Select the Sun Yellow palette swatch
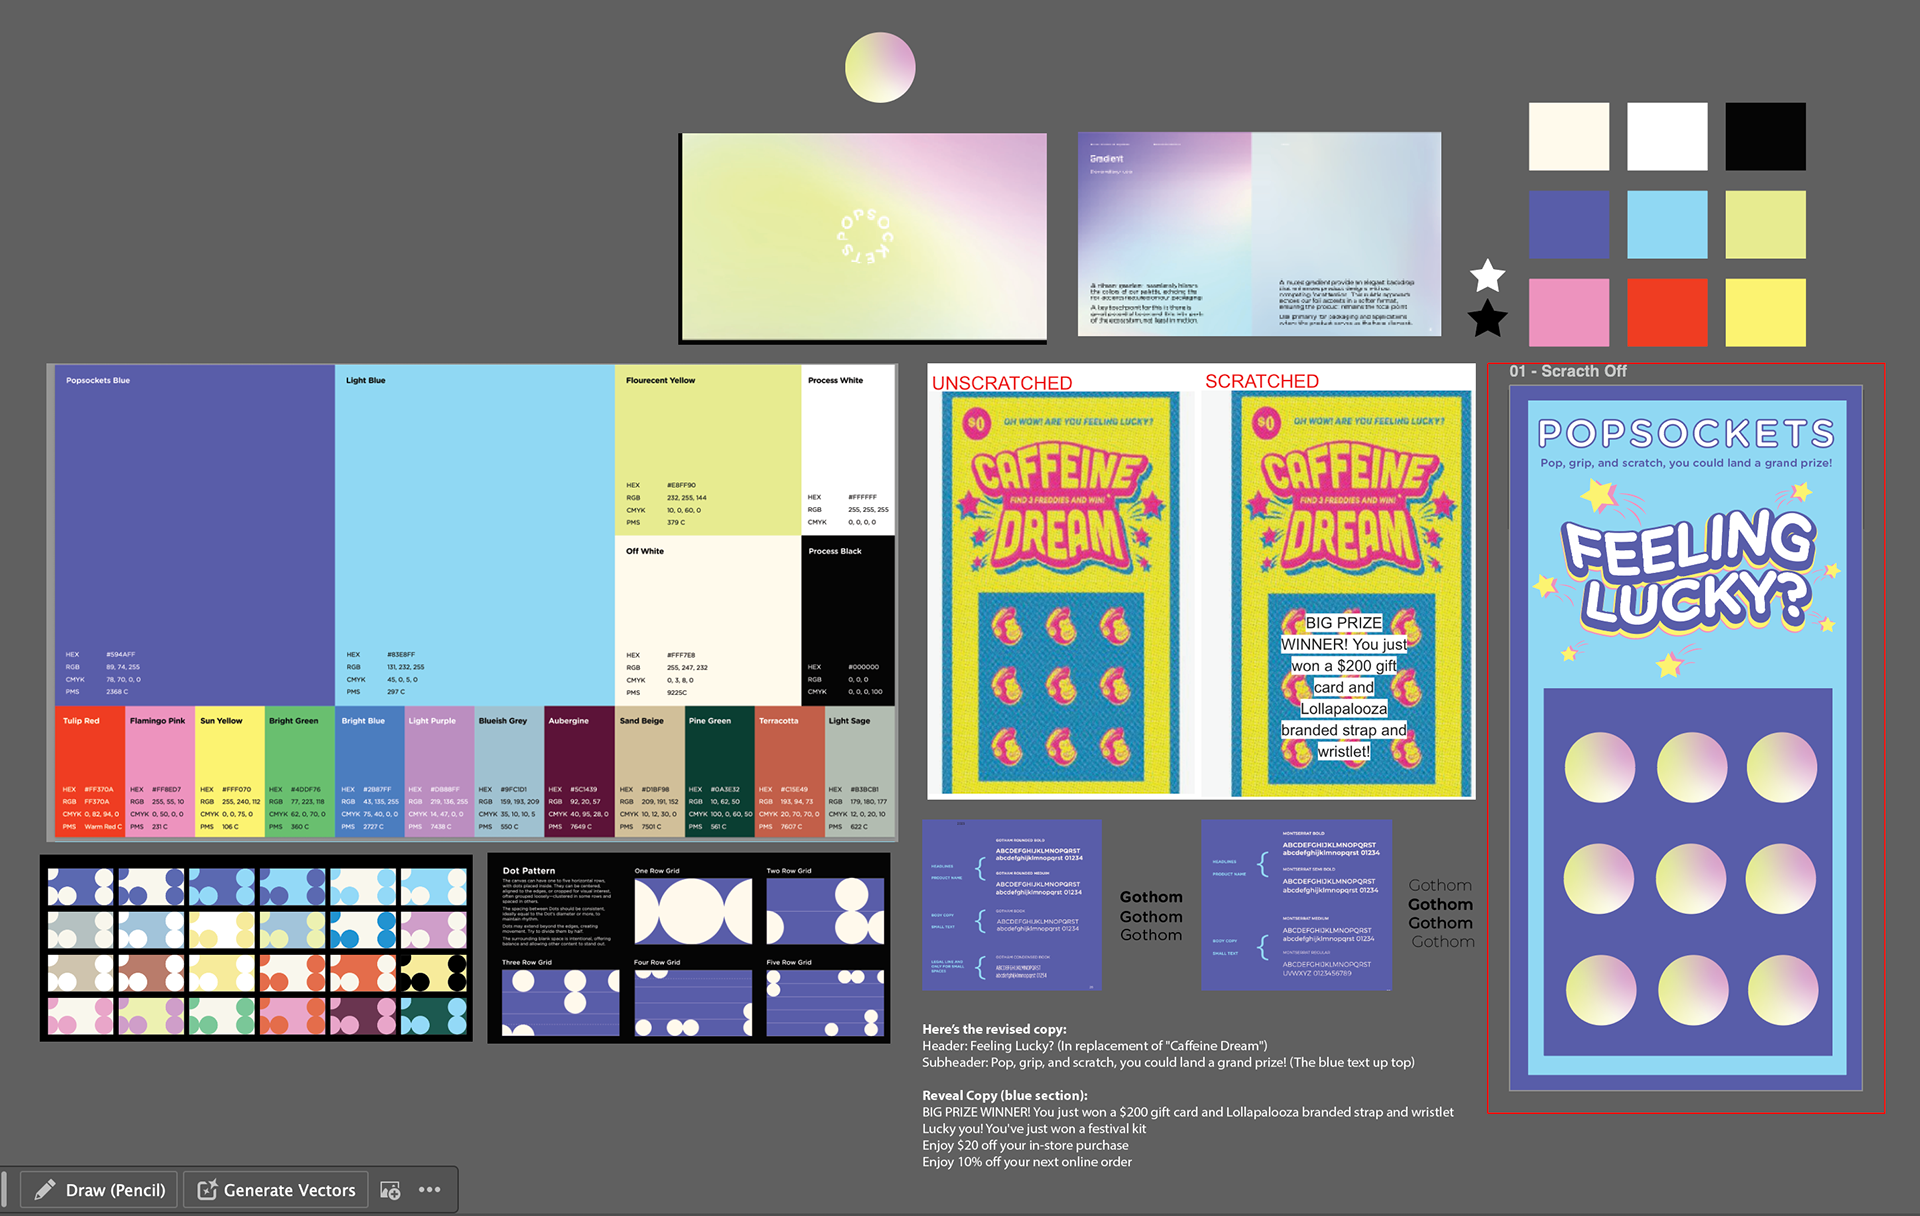The height and width of the screenshot is (1216, 1920). [230, 772]
